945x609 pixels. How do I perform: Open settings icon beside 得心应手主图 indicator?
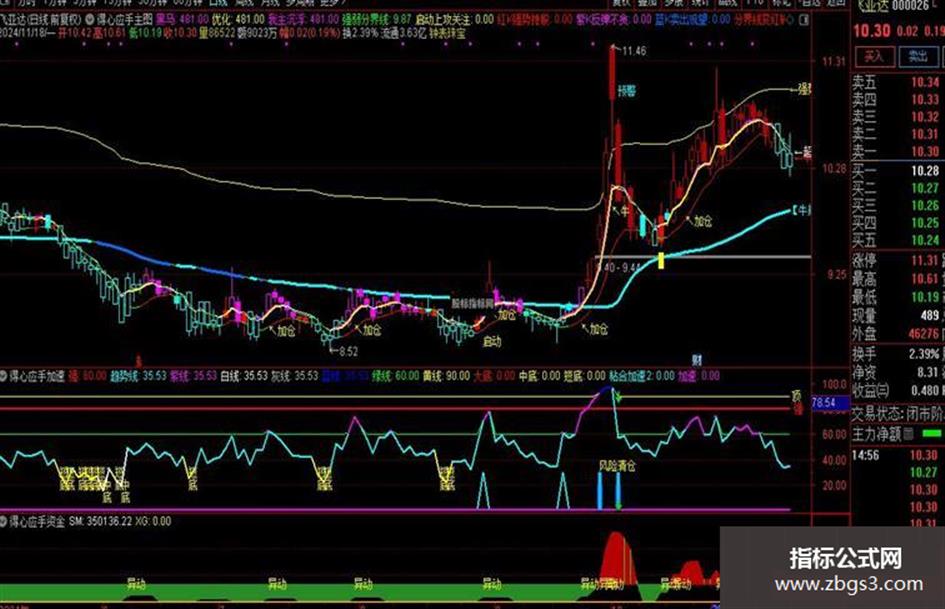89,19
